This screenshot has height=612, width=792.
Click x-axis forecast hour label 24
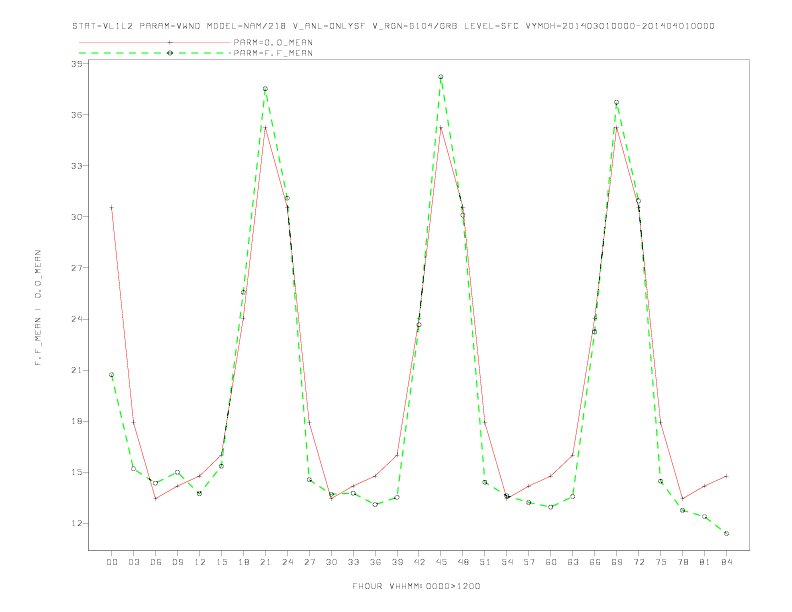point(287,562)
